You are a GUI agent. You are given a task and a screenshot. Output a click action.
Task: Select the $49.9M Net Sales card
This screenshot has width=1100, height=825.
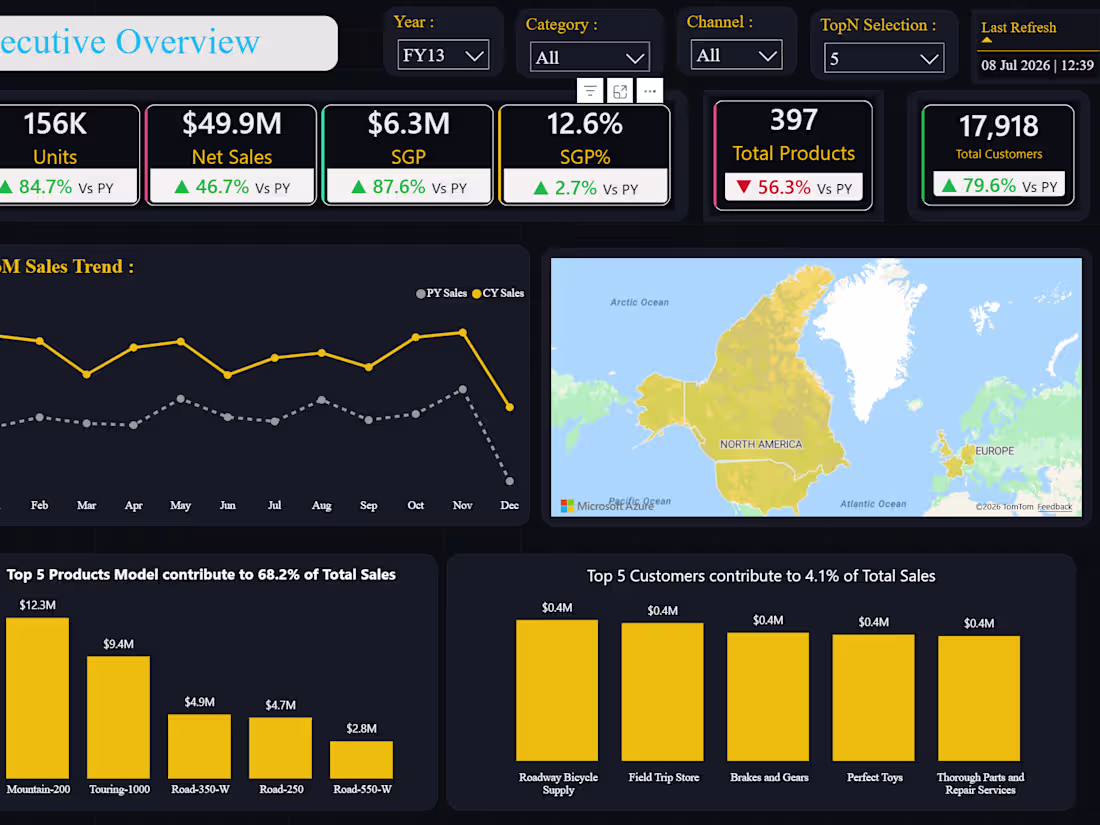[232, 155]
